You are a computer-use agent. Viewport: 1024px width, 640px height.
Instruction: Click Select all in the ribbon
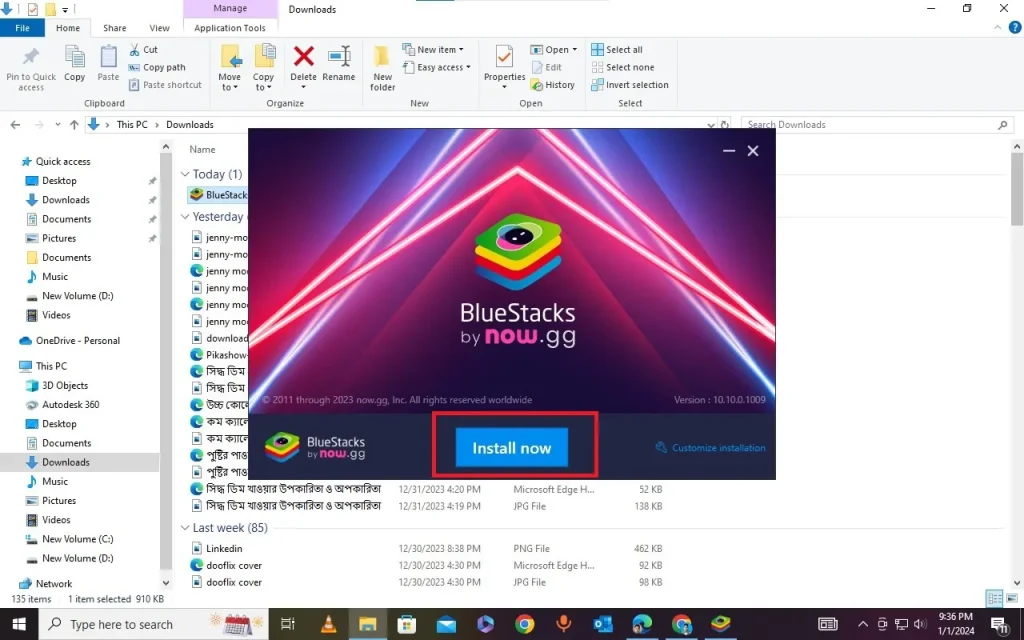(x=617, y=50)
